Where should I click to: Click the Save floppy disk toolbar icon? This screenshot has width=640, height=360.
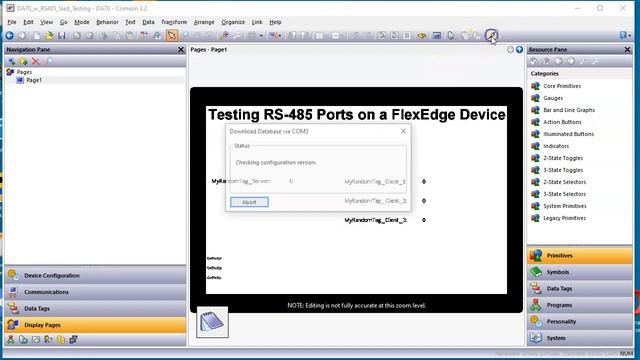[62, 36]
